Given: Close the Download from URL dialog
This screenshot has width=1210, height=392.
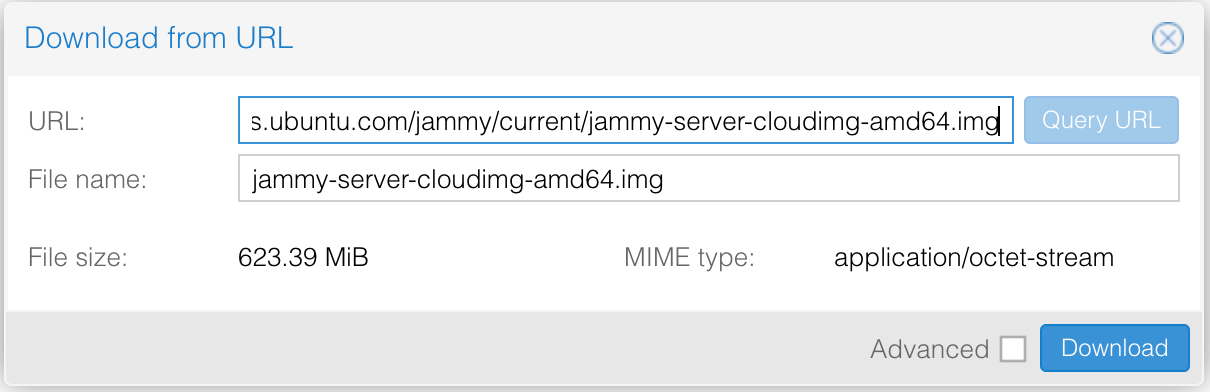Looking at the screenshot, I should [1167, 38].
